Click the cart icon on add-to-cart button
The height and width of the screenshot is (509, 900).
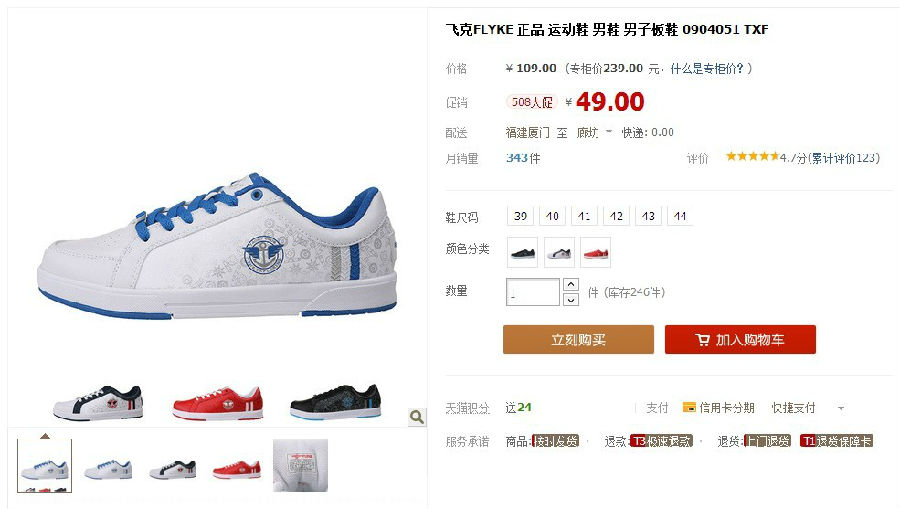tap(702, 340)
